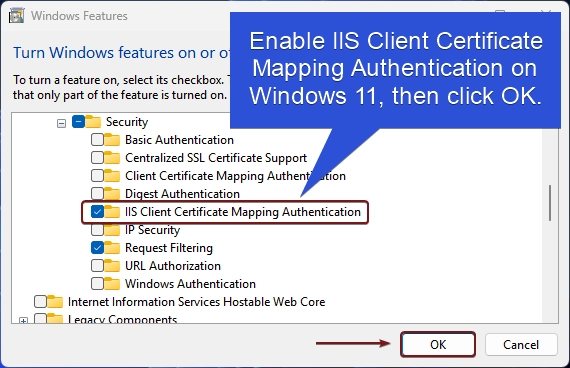Image resolution: width=570 pixels, height=368 pixels.
Task: Collapse the Security tree node
Action: click(61, 124)
